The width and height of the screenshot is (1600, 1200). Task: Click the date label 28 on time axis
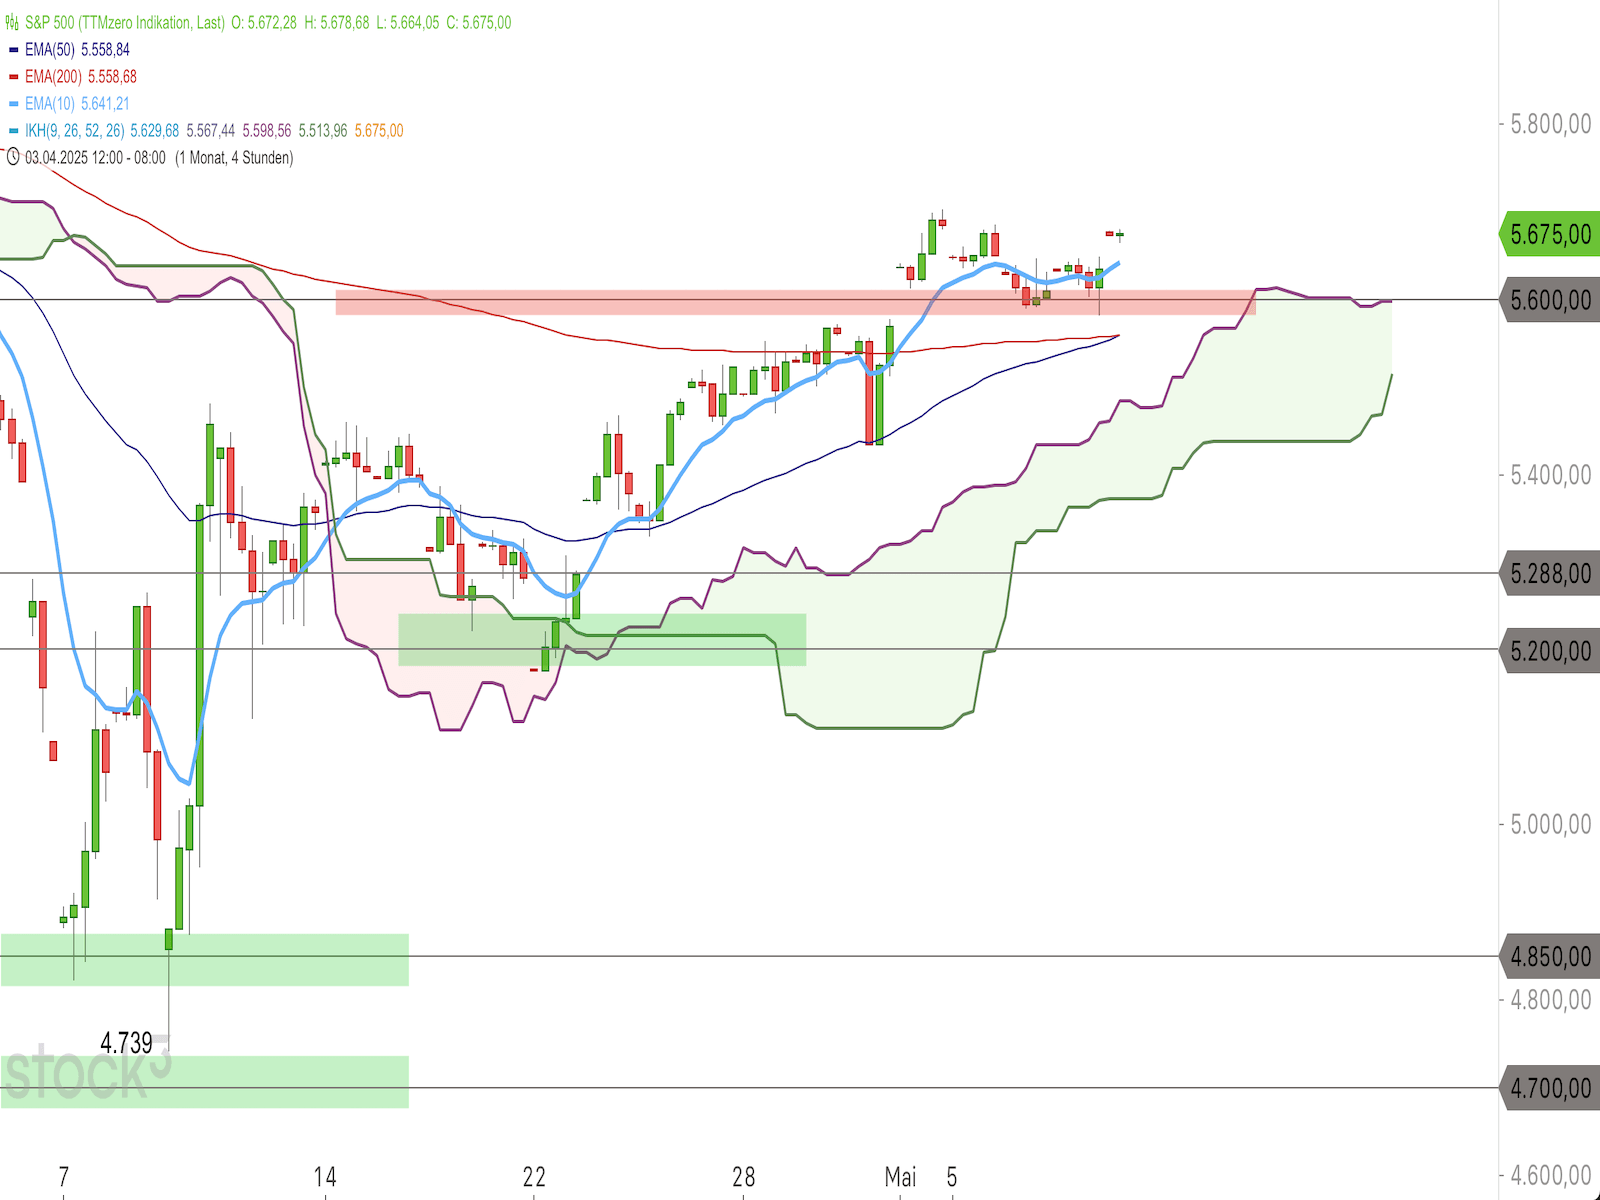[x=744, y=1177]
